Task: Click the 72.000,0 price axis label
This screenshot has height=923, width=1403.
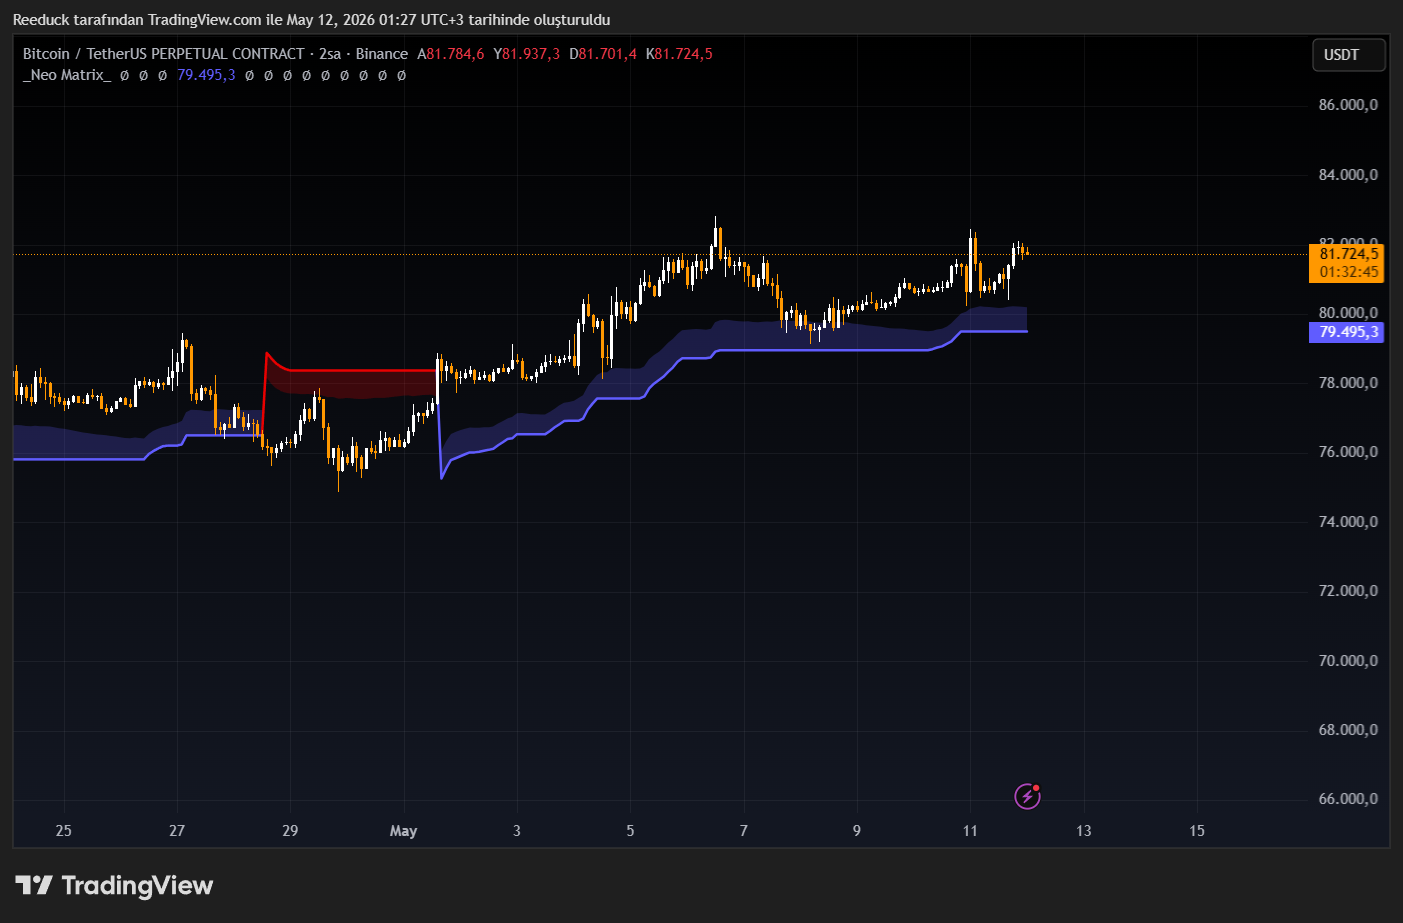Action: [1348, 591]
